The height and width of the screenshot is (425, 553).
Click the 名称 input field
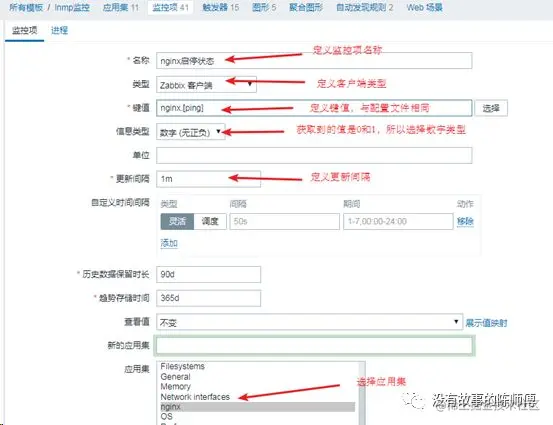314,61
